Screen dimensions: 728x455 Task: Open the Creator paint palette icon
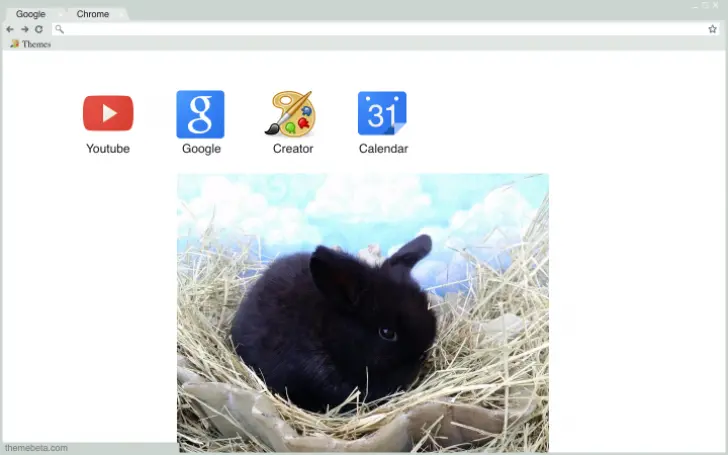[x=291, y=114]
